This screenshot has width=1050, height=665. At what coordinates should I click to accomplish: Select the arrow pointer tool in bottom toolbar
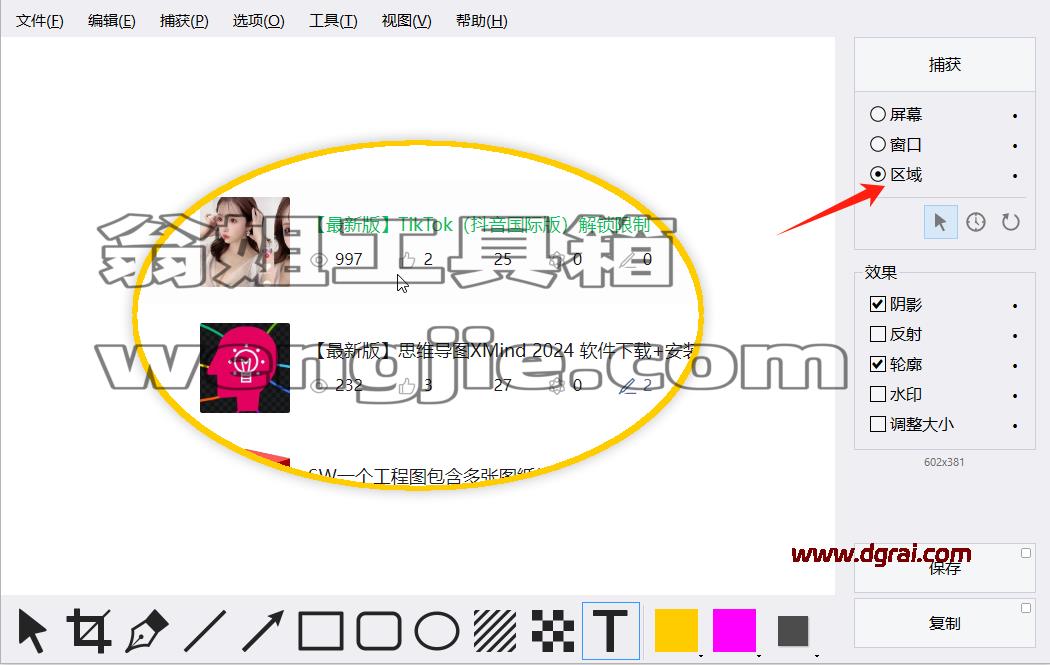[x=32, y=630]
